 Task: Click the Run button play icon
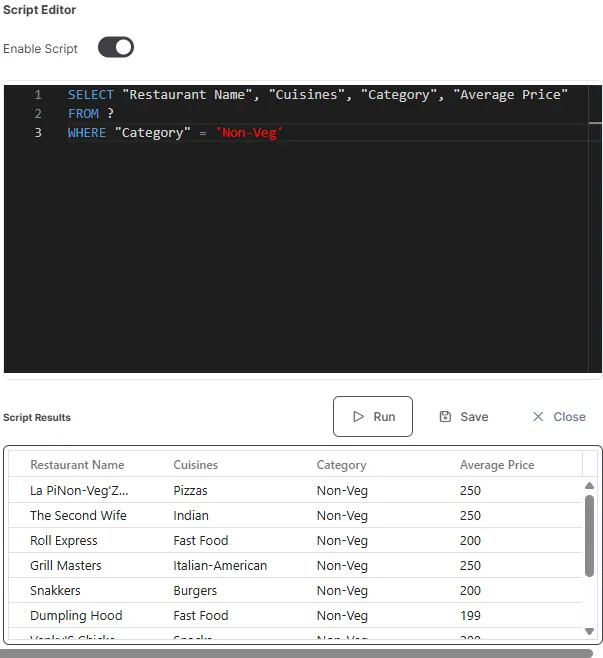tap(358, 417)
